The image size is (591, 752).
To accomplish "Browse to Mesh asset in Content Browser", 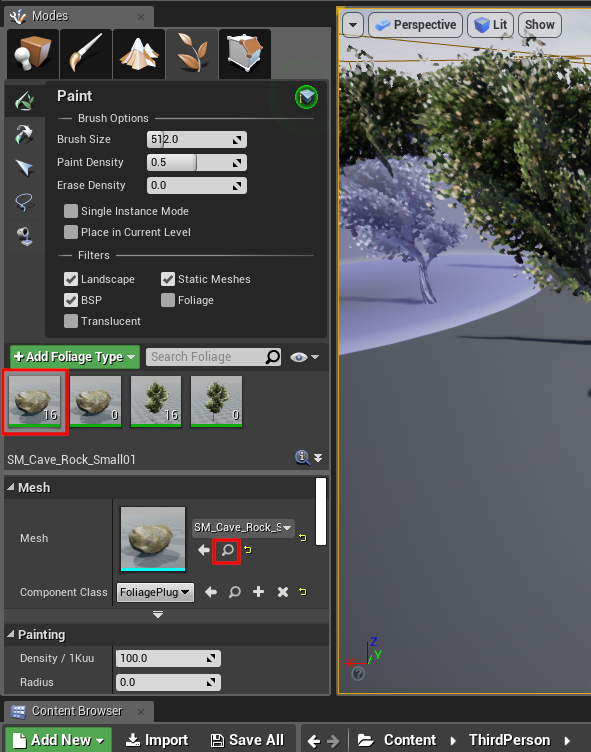I will click(227, 551).
